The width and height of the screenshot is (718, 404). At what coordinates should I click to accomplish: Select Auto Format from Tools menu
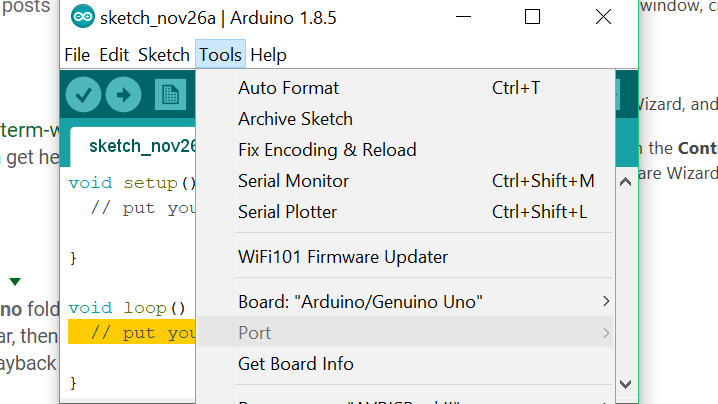tap(289, 88)
